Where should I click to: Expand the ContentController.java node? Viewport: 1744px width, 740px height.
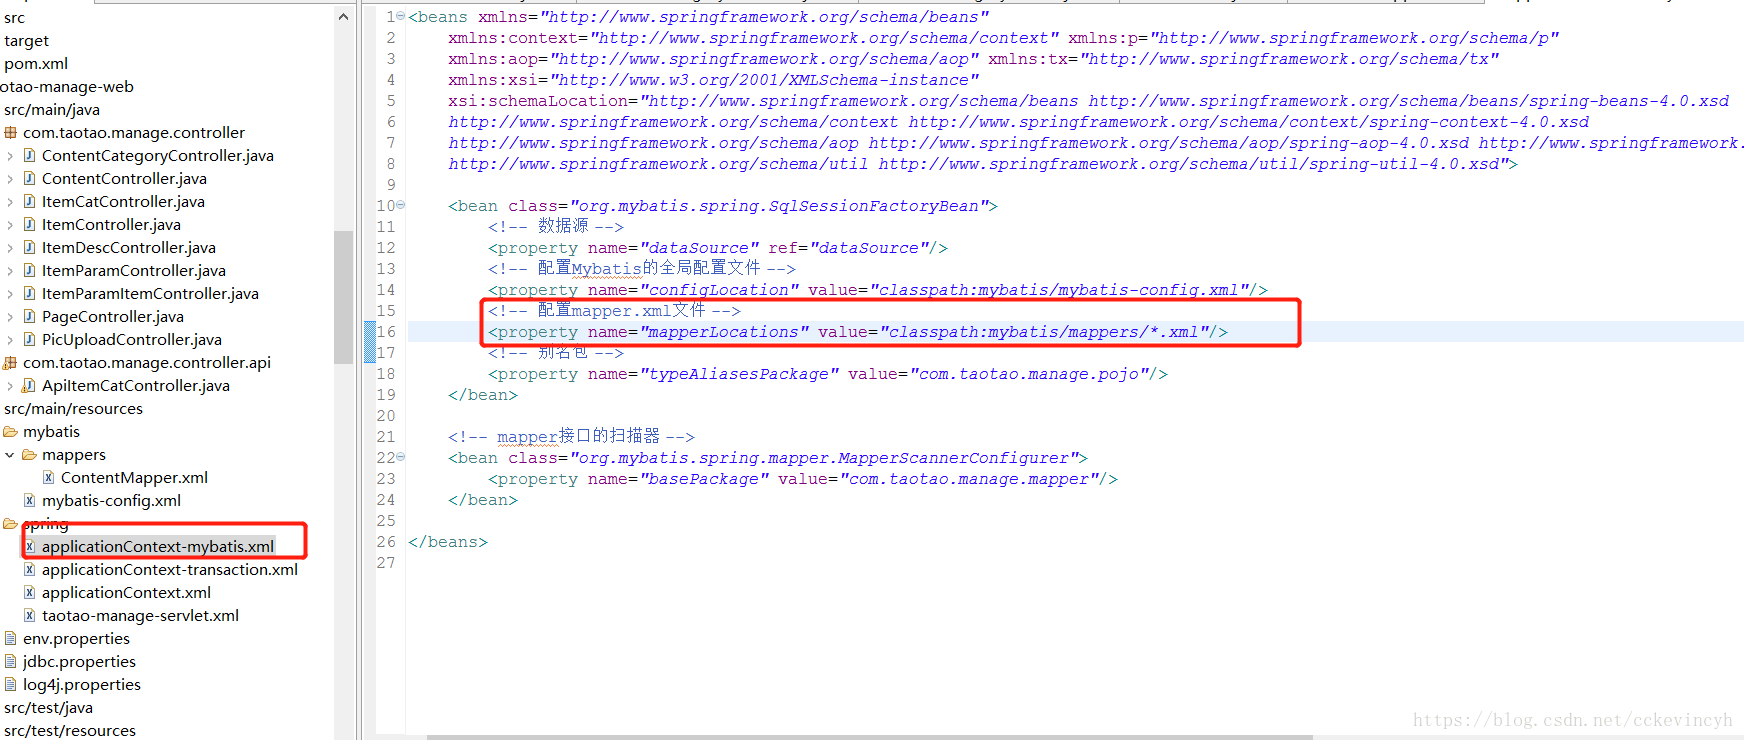(10, 179)
